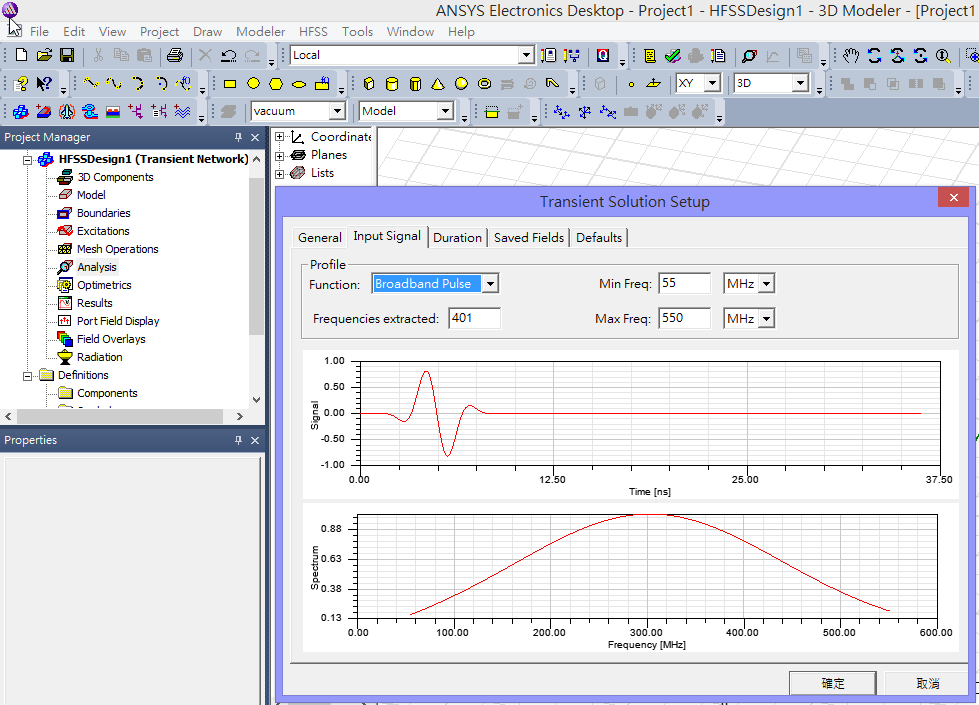
Task: Switch to the Defaults tab
Action: pos(599,237)
